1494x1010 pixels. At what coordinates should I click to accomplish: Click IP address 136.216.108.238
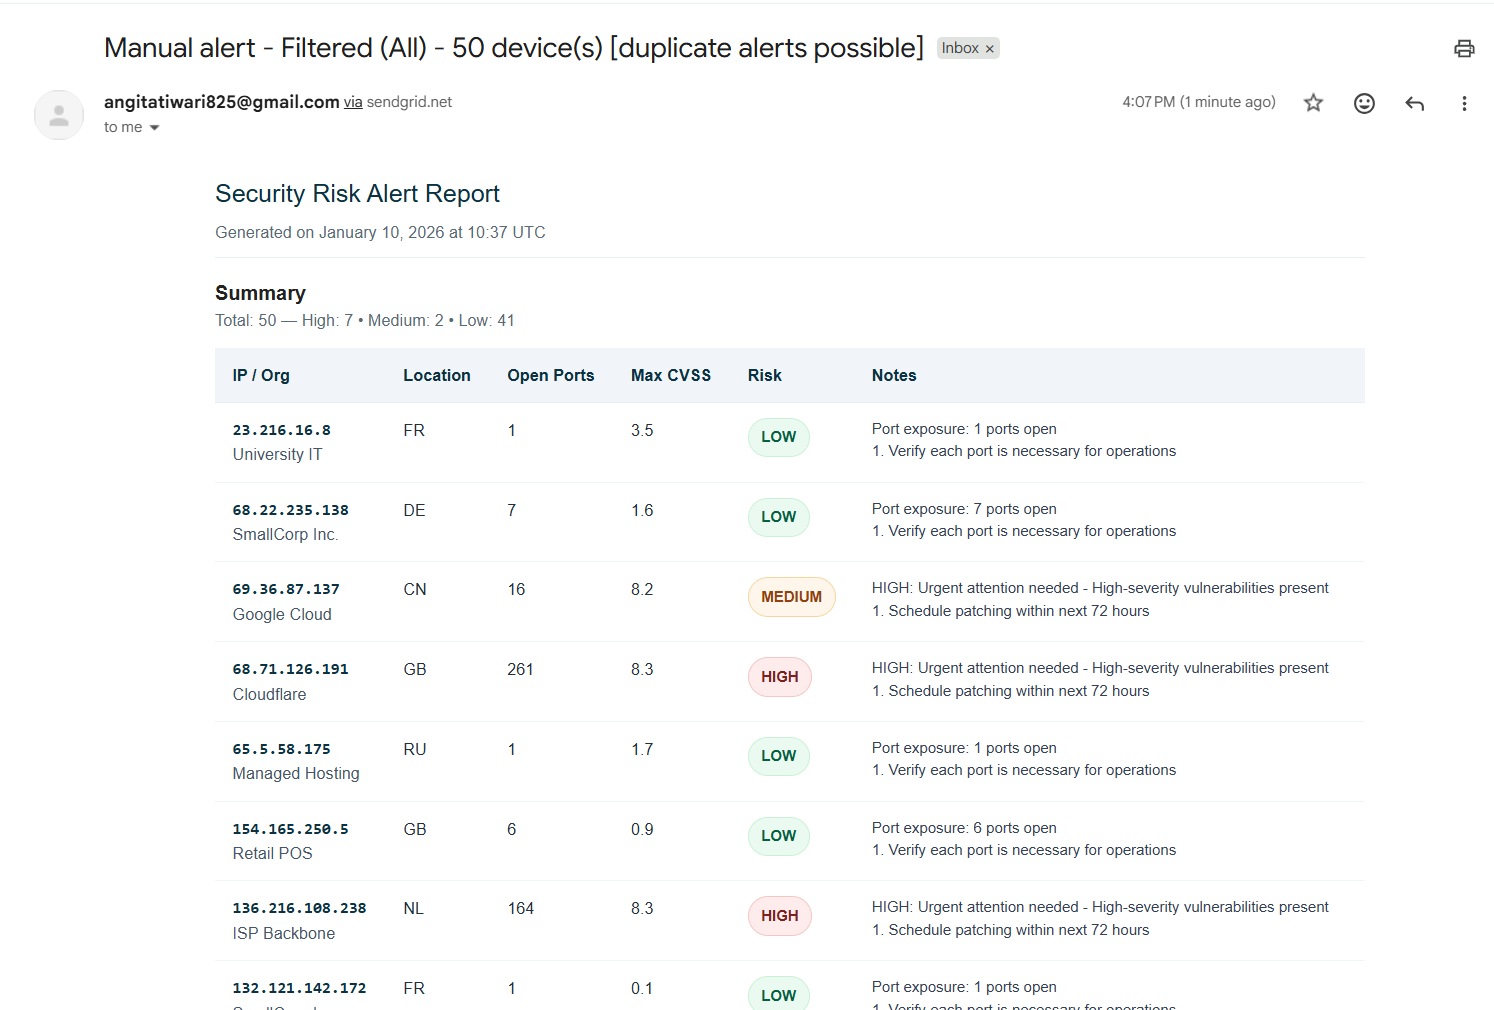click(299, 908)
